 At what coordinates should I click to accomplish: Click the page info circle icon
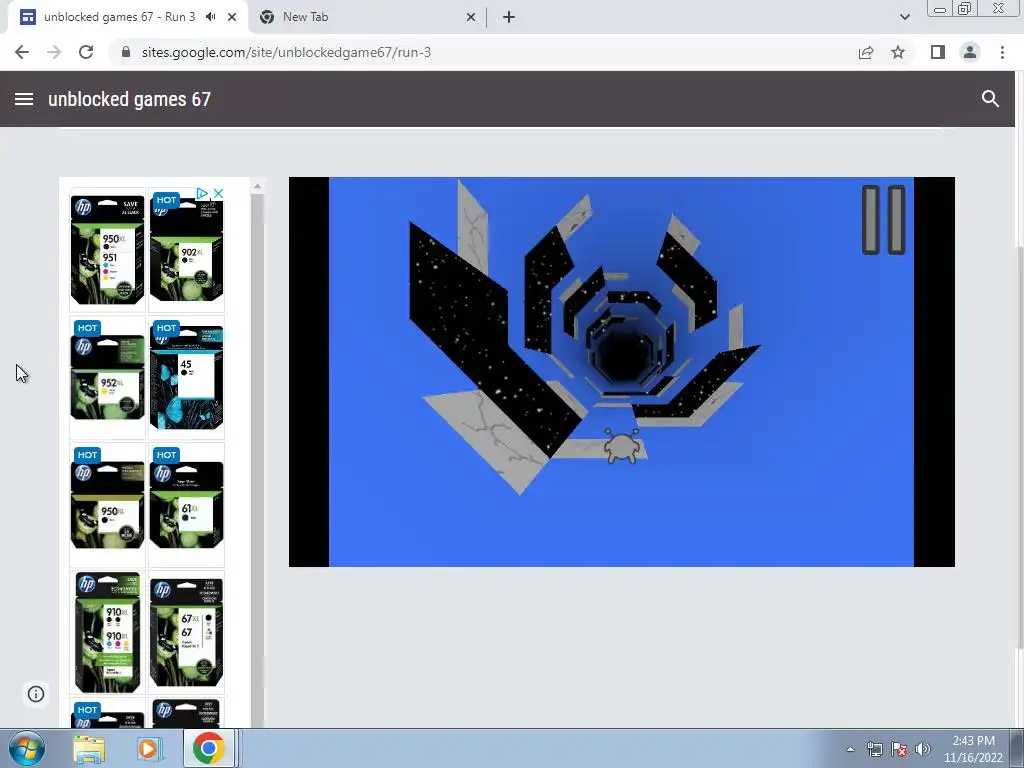(x=36, y=694)
